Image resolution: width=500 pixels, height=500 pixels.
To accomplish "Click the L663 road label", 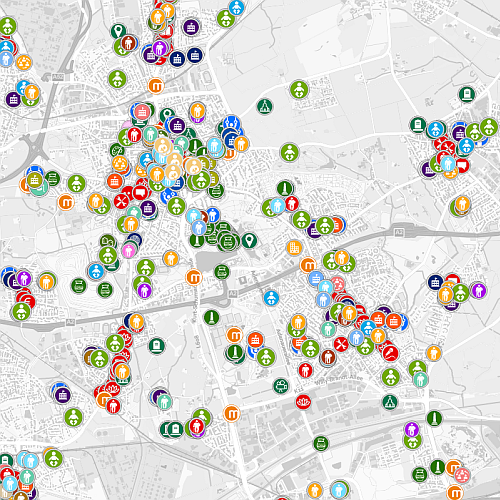I will (197, 343).
